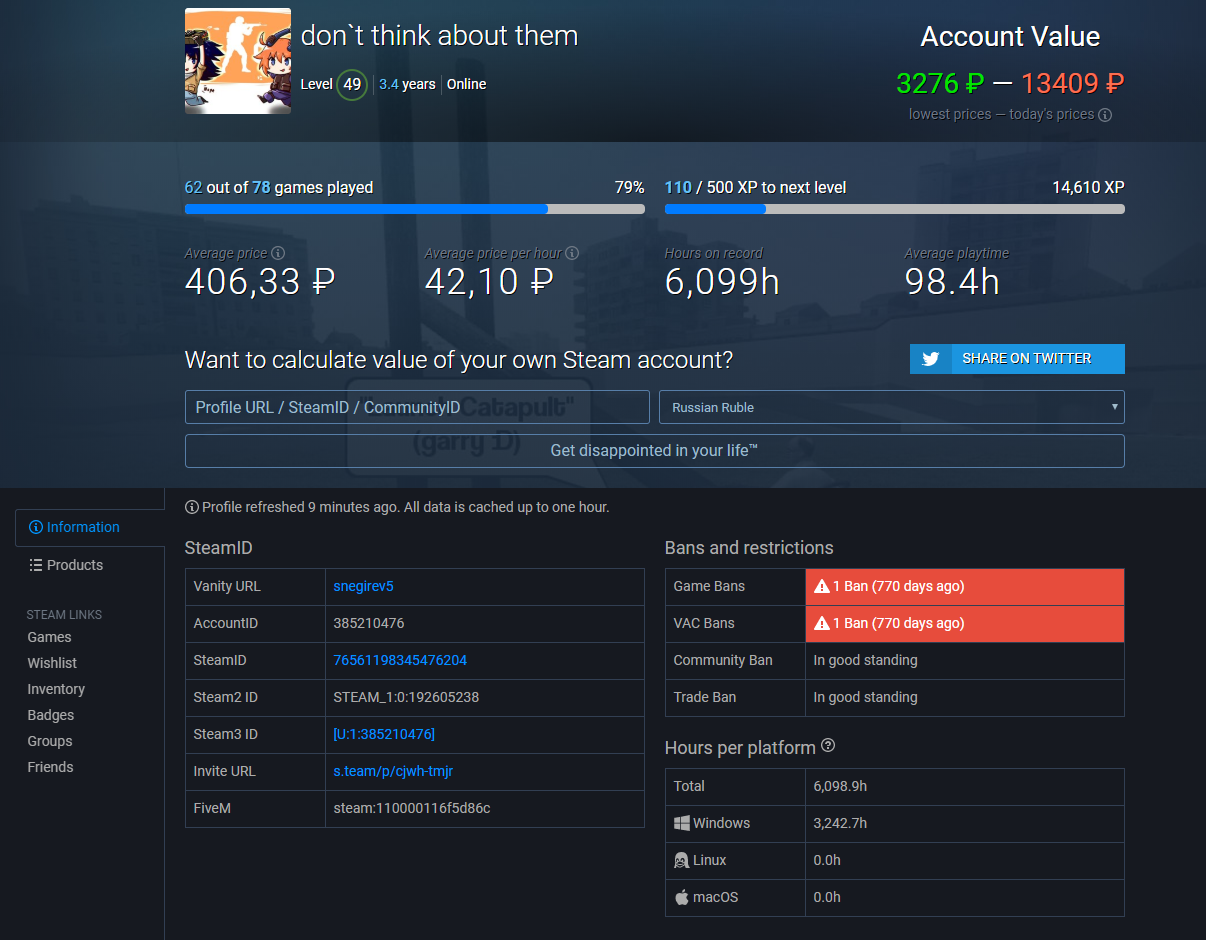Image resolution: width=1206 pixels, height=940 pixels.
Task: Open the Friends Steam link
Action: [x=51, y=767]
